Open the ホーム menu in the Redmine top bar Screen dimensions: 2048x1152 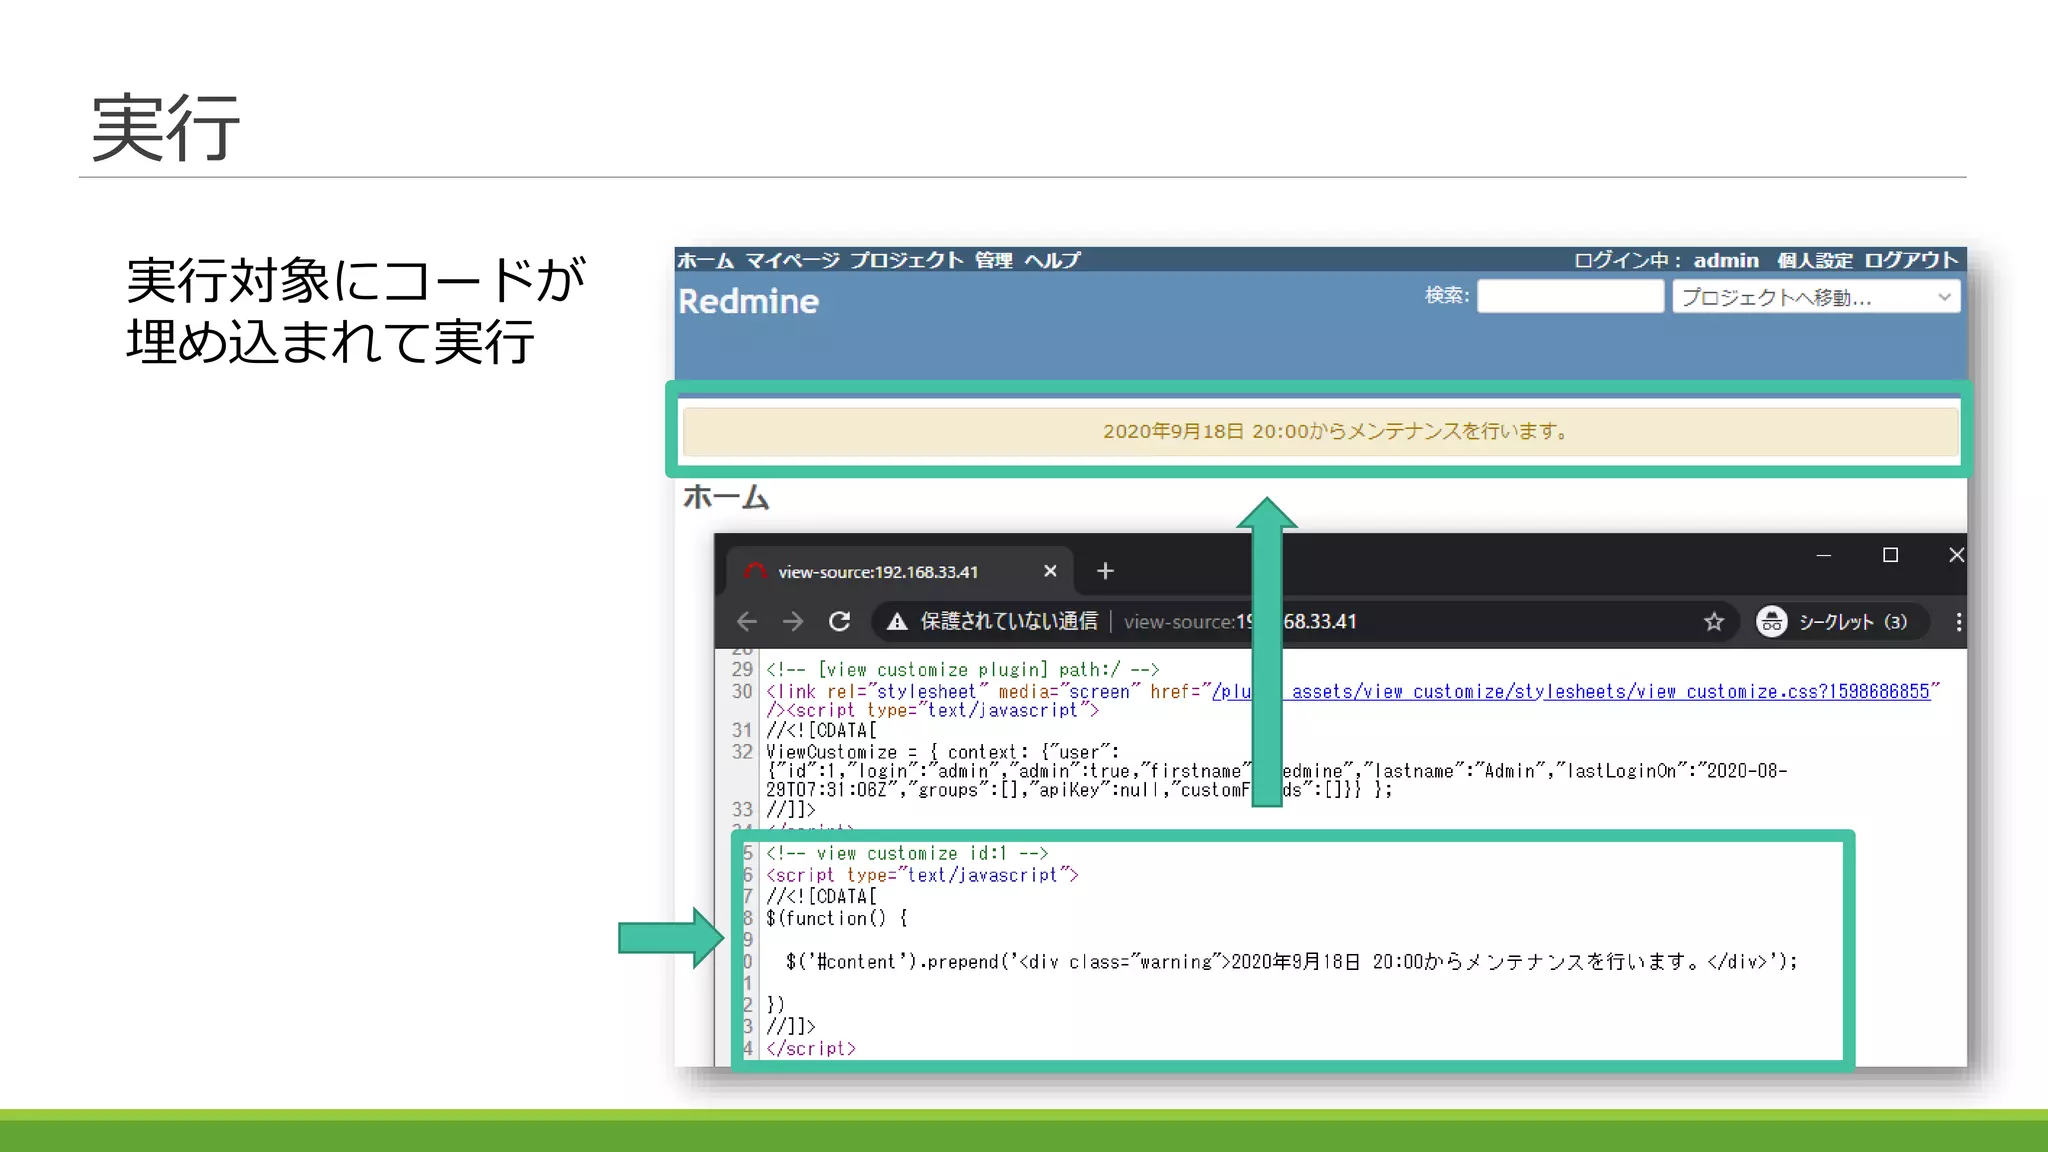point(705,260)
